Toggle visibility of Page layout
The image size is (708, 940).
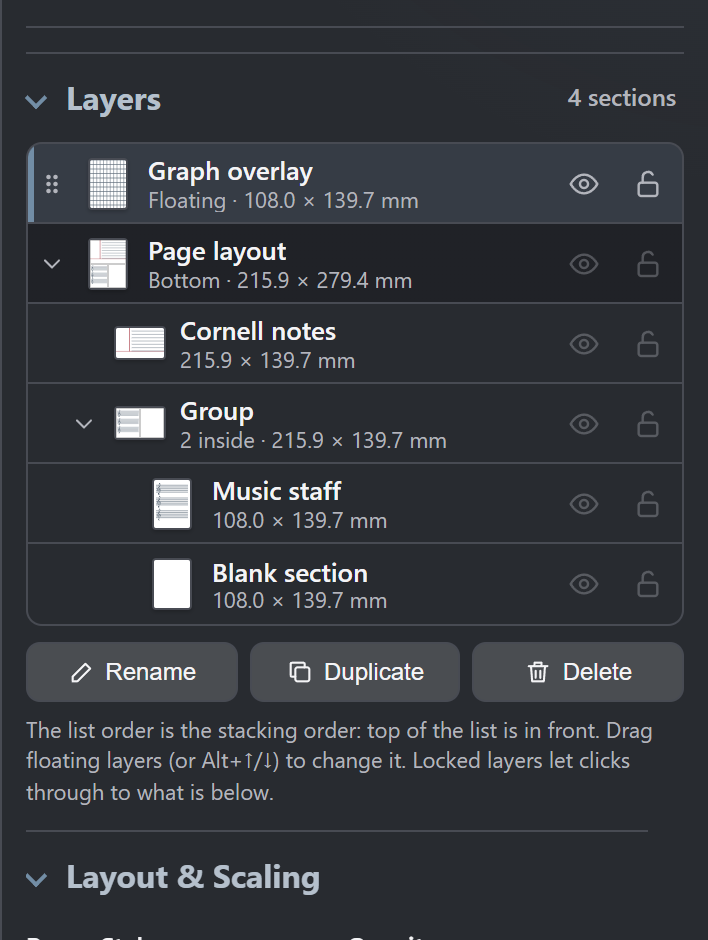(584, 264)
